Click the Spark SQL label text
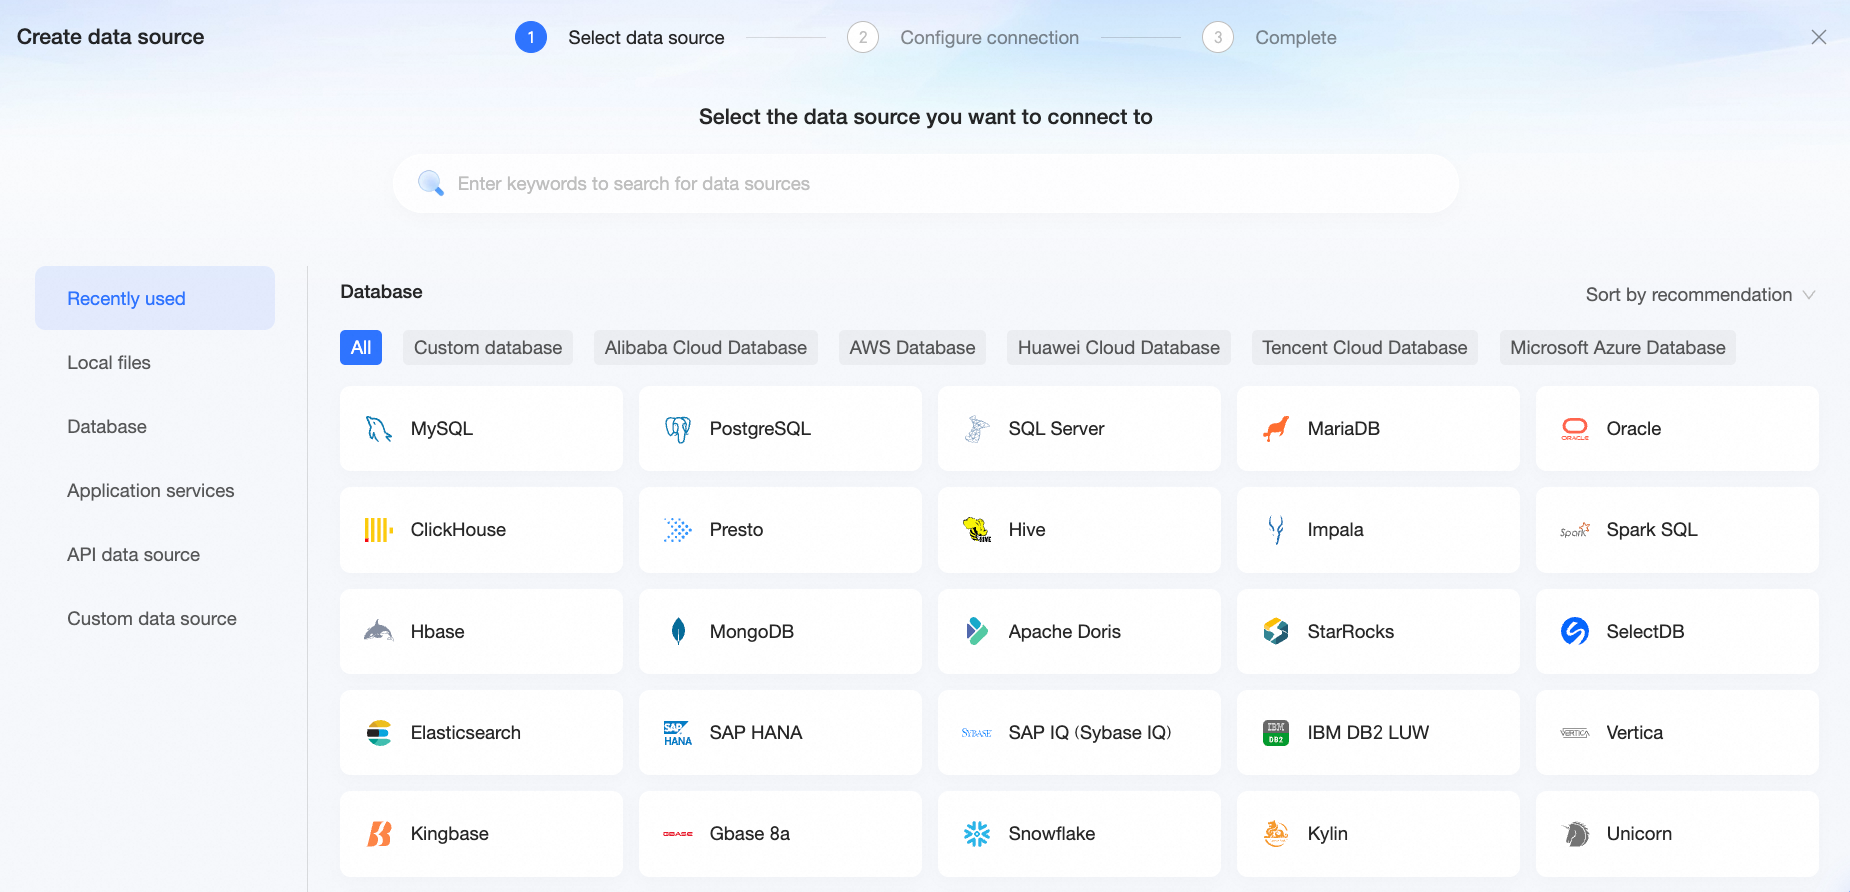 tap(1652, 530)
